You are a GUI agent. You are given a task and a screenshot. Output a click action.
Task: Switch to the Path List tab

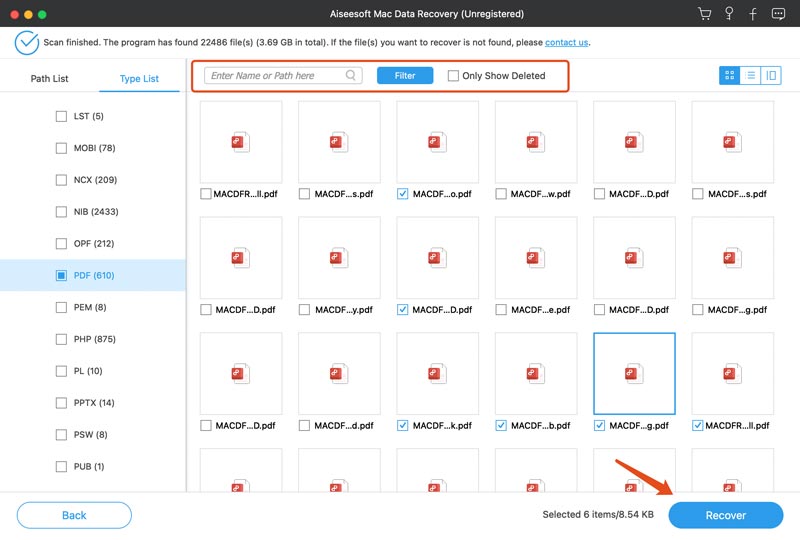pos(49,79)
